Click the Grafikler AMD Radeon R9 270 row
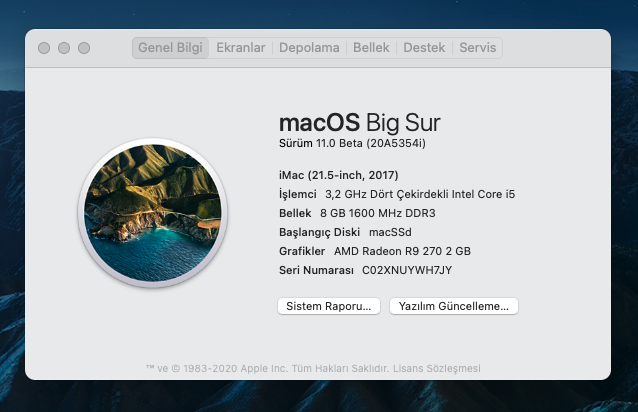This screenshot has height=412, width=638. click(374, 251)
